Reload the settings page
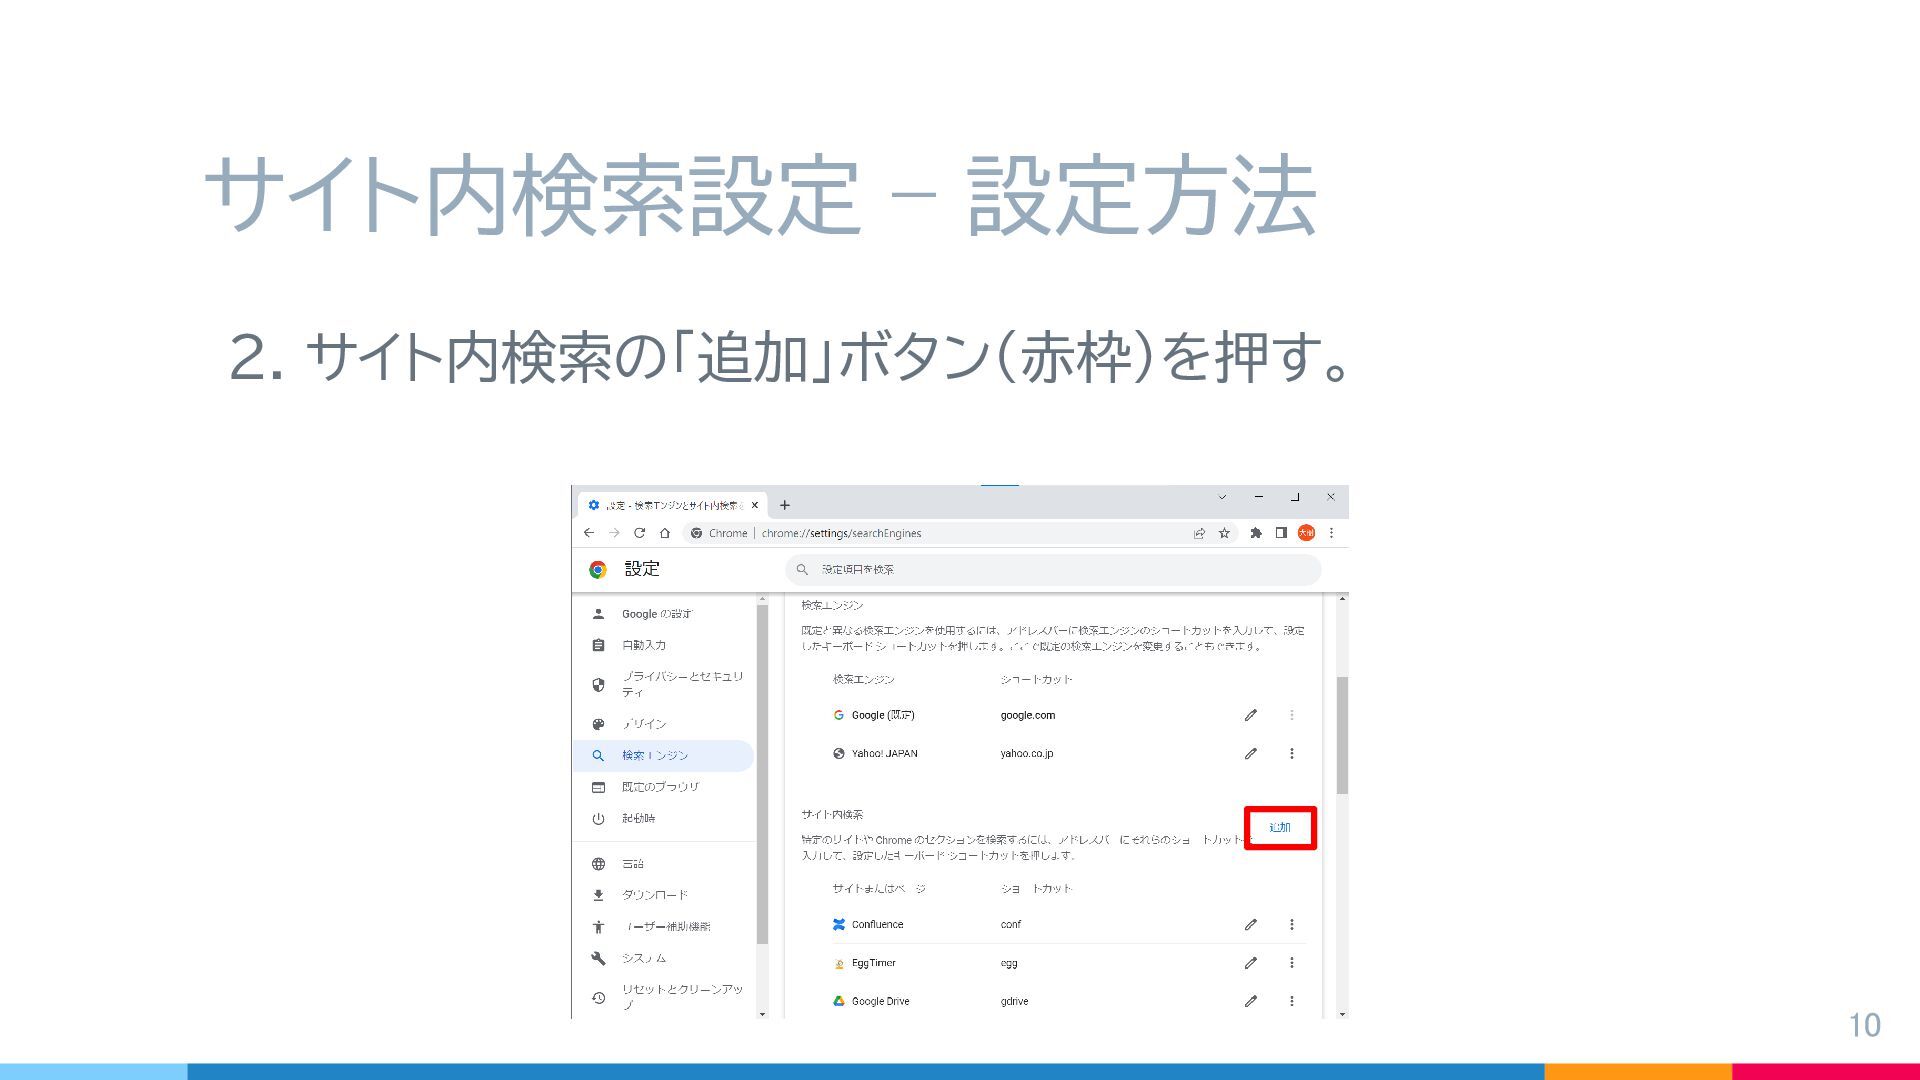Viewport: 1920px width, 1080px height. click(x=639, y=533)
